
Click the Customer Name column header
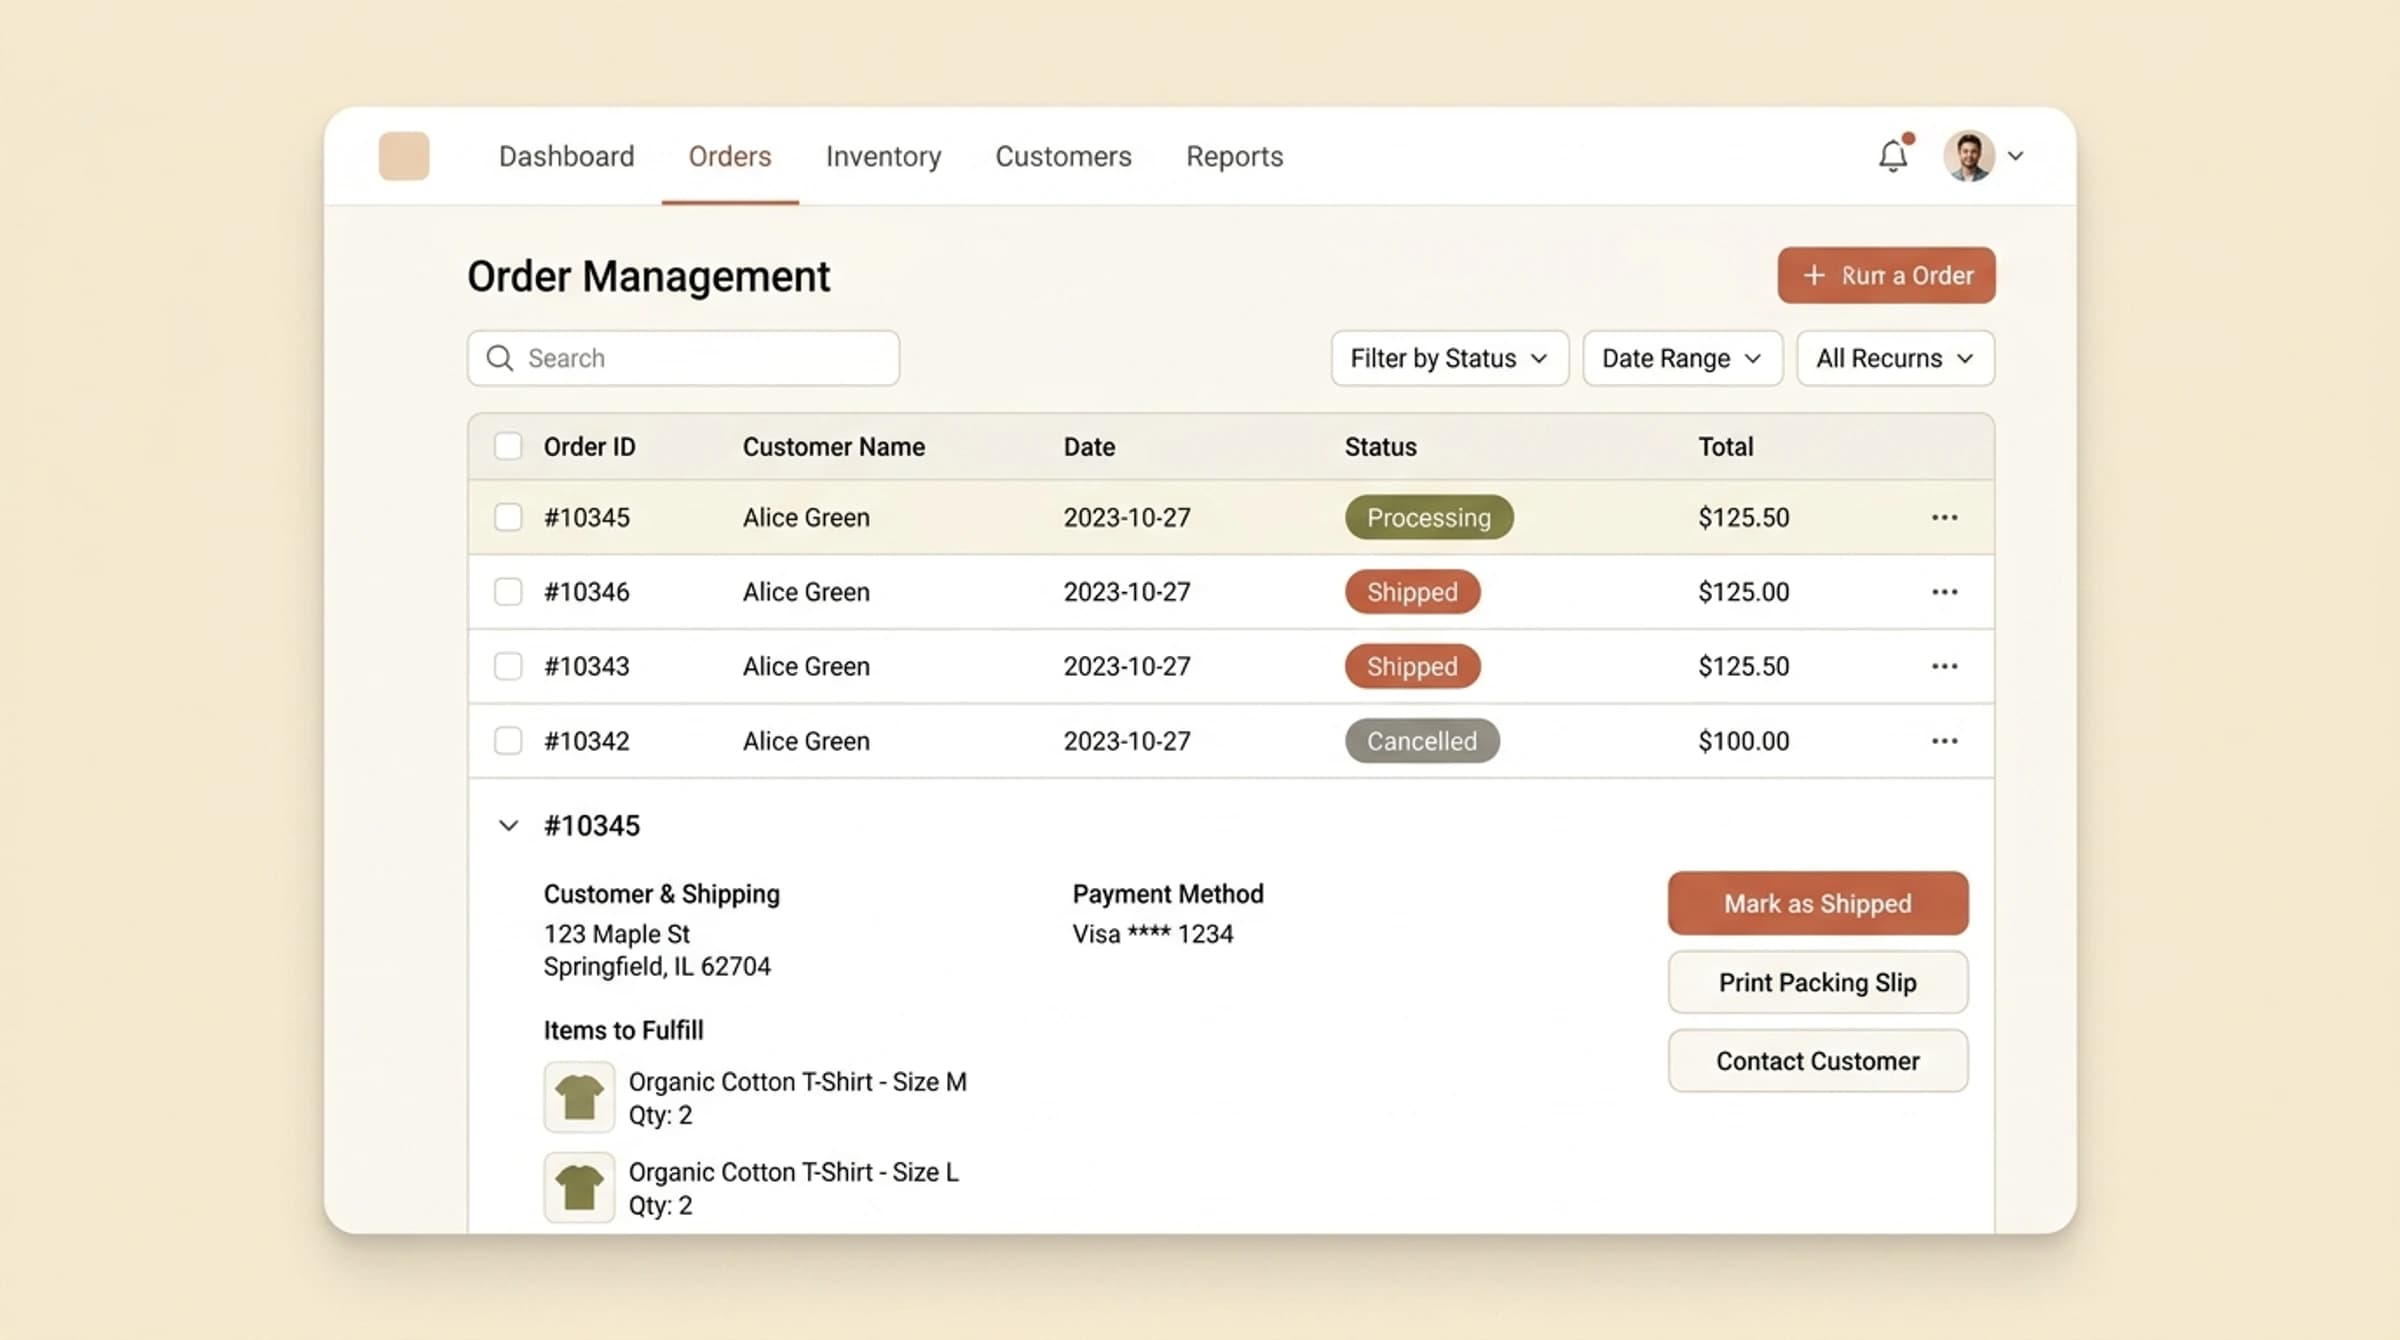[833, 446]
